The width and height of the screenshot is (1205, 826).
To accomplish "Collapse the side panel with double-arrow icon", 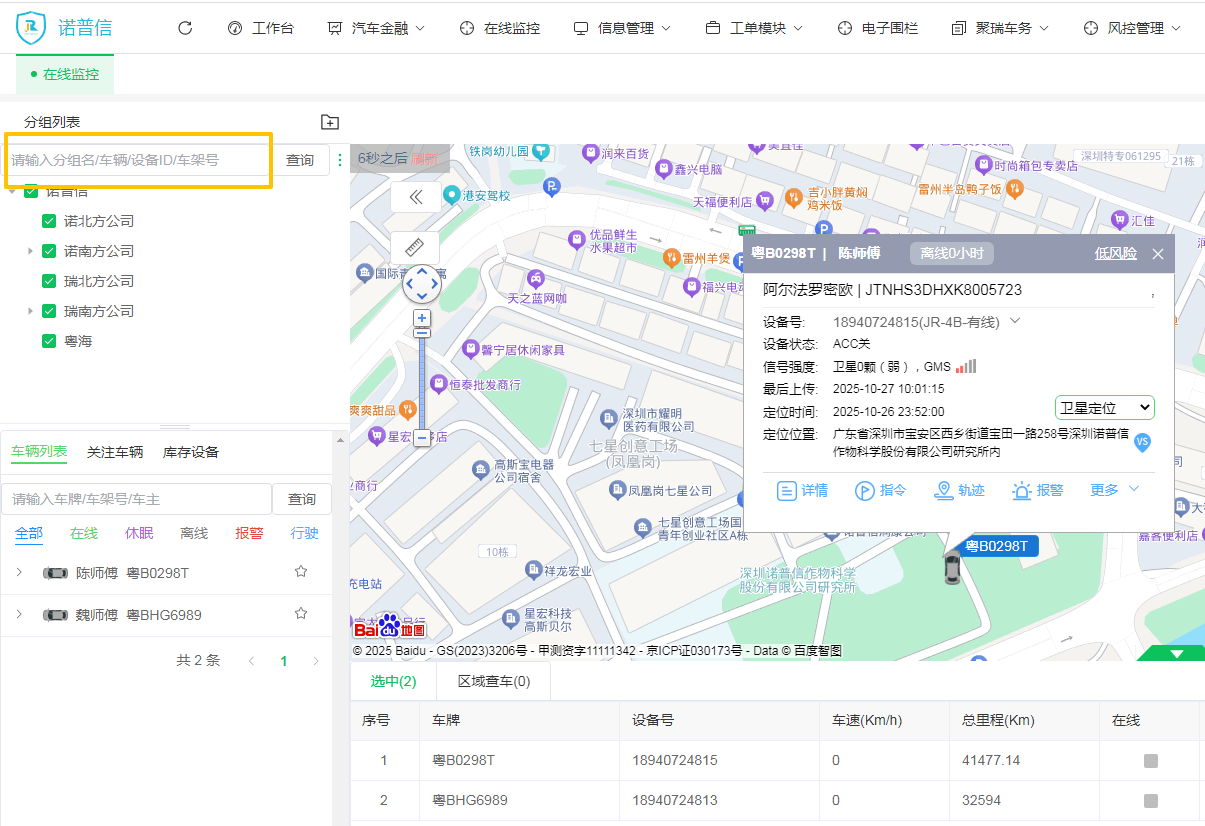I will [415, 197].
